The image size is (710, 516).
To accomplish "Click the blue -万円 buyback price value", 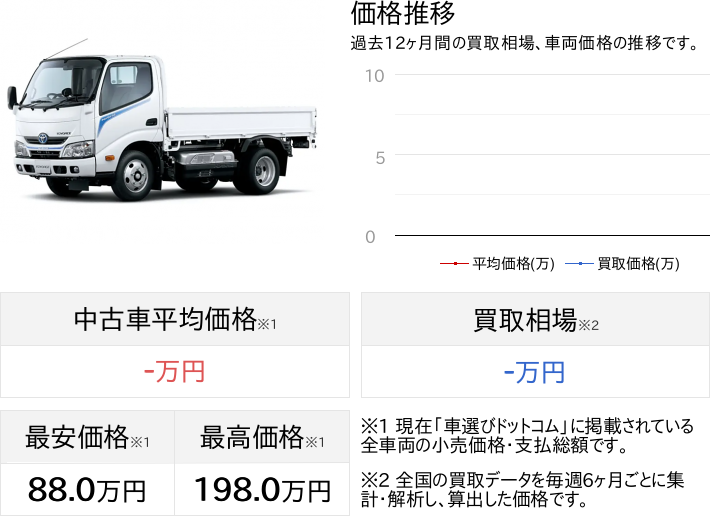I will [534, 373].
